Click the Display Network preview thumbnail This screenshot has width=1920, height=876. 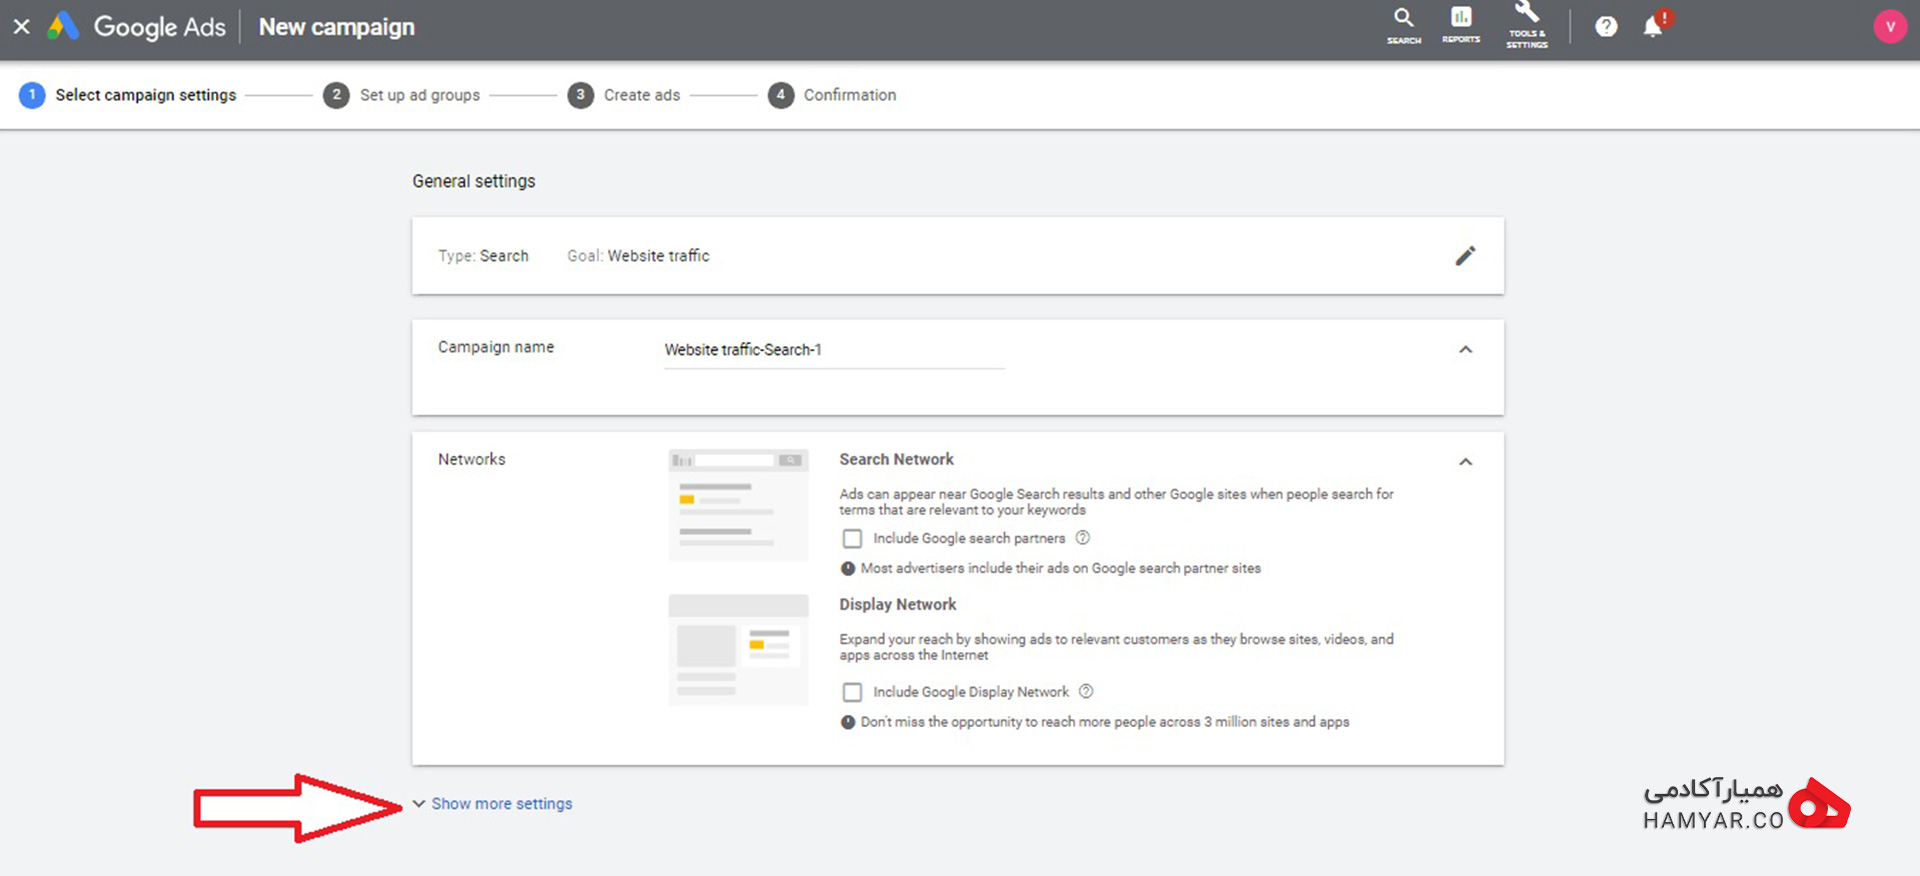pyautogui.click(x=738, y=650)
